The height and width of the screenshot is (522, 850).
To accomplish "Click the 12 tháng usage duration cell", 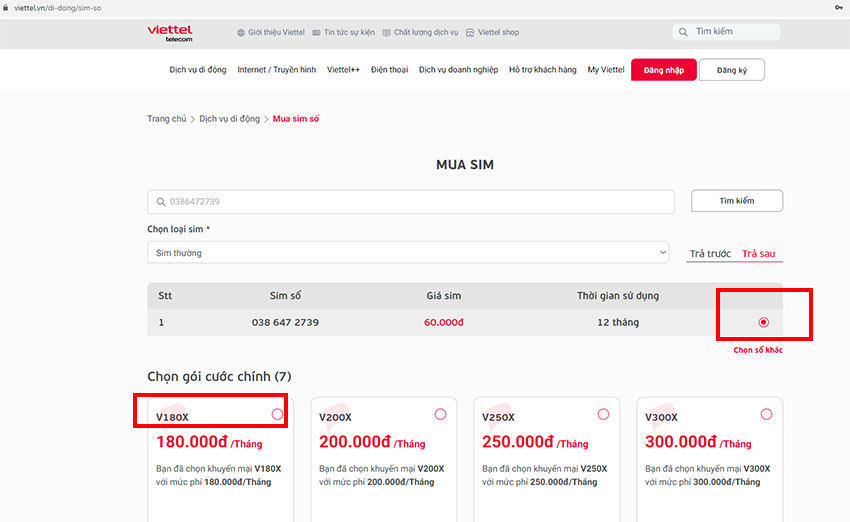I will click(x=618, y=322).
